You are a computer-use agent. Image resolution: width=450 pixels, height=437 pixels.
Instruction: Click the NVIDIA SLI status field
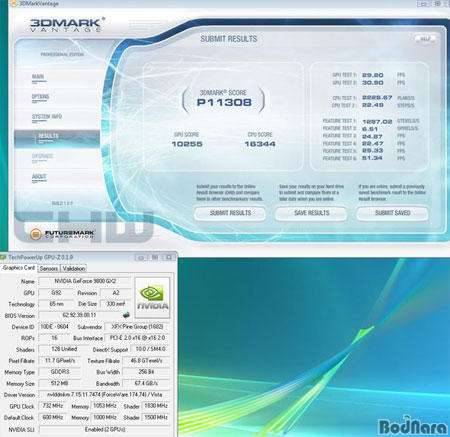click(104, 429)
